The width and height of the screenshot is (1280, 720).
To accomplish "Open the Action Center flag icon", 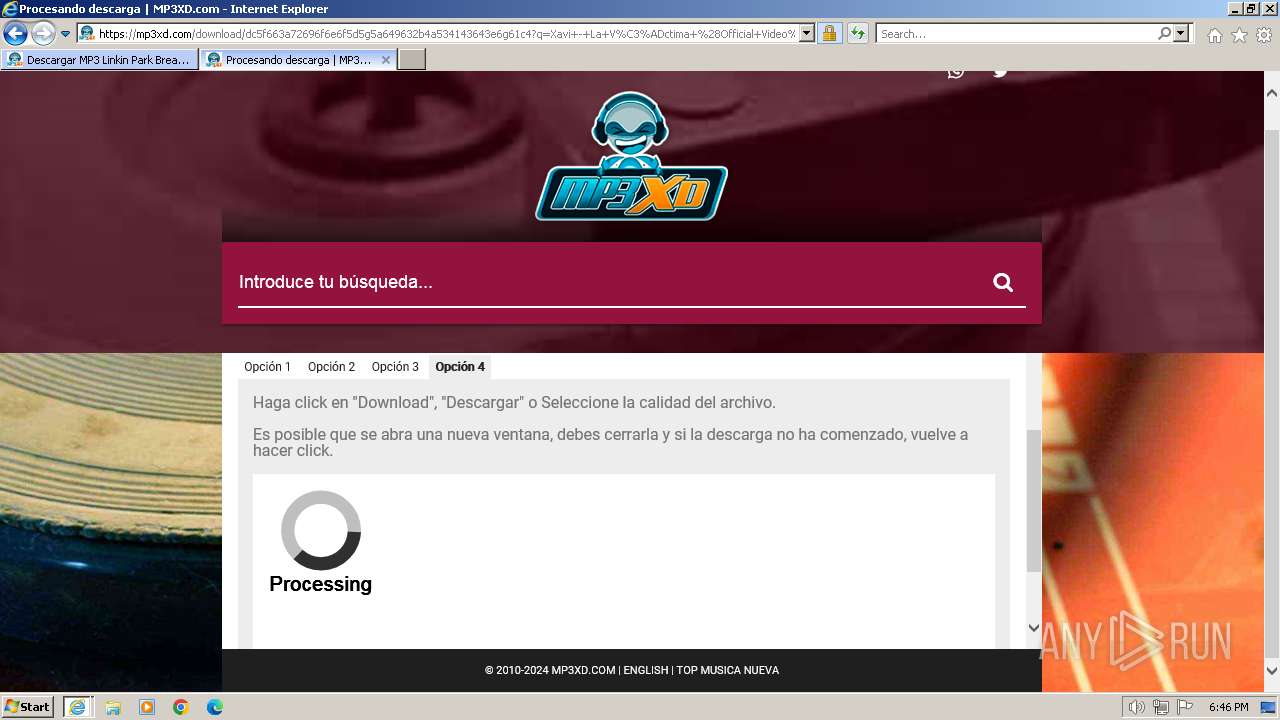I will coord(1185,707).
